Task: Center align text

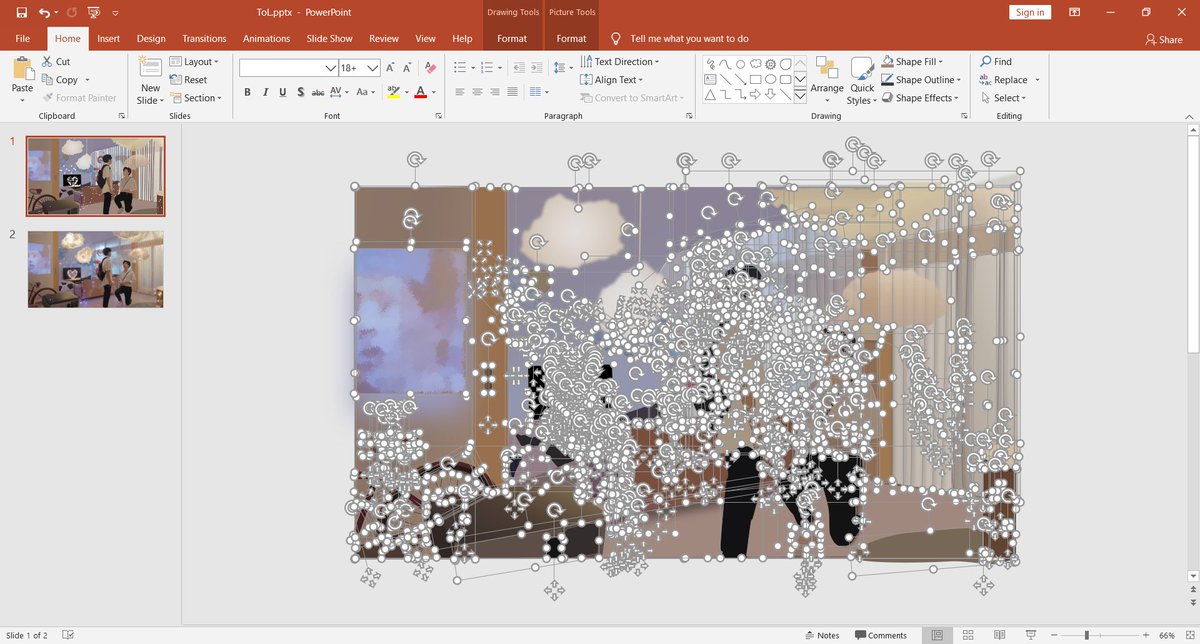Action: 477,92
